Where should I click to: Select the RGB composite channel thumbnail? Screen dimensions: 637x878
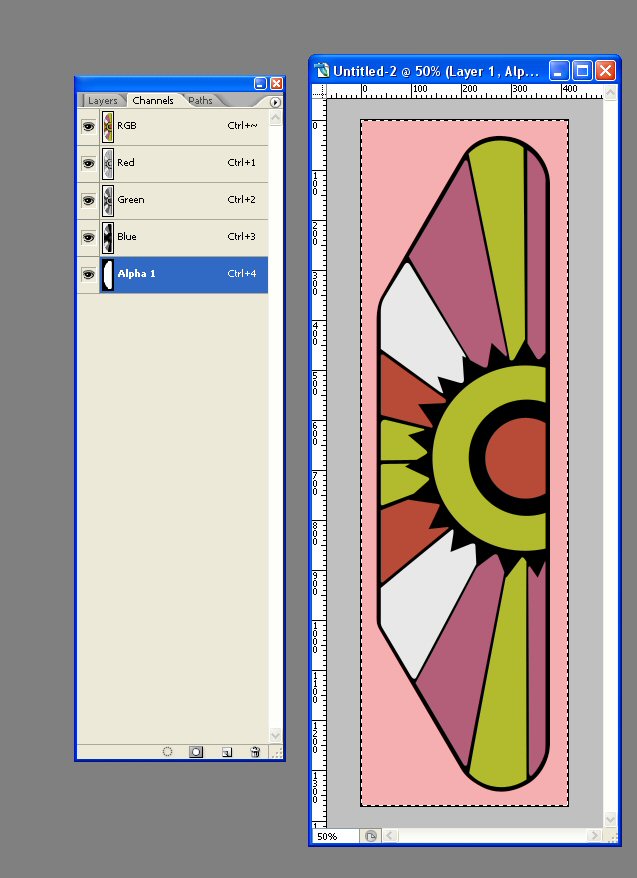(x=108, y=127)
